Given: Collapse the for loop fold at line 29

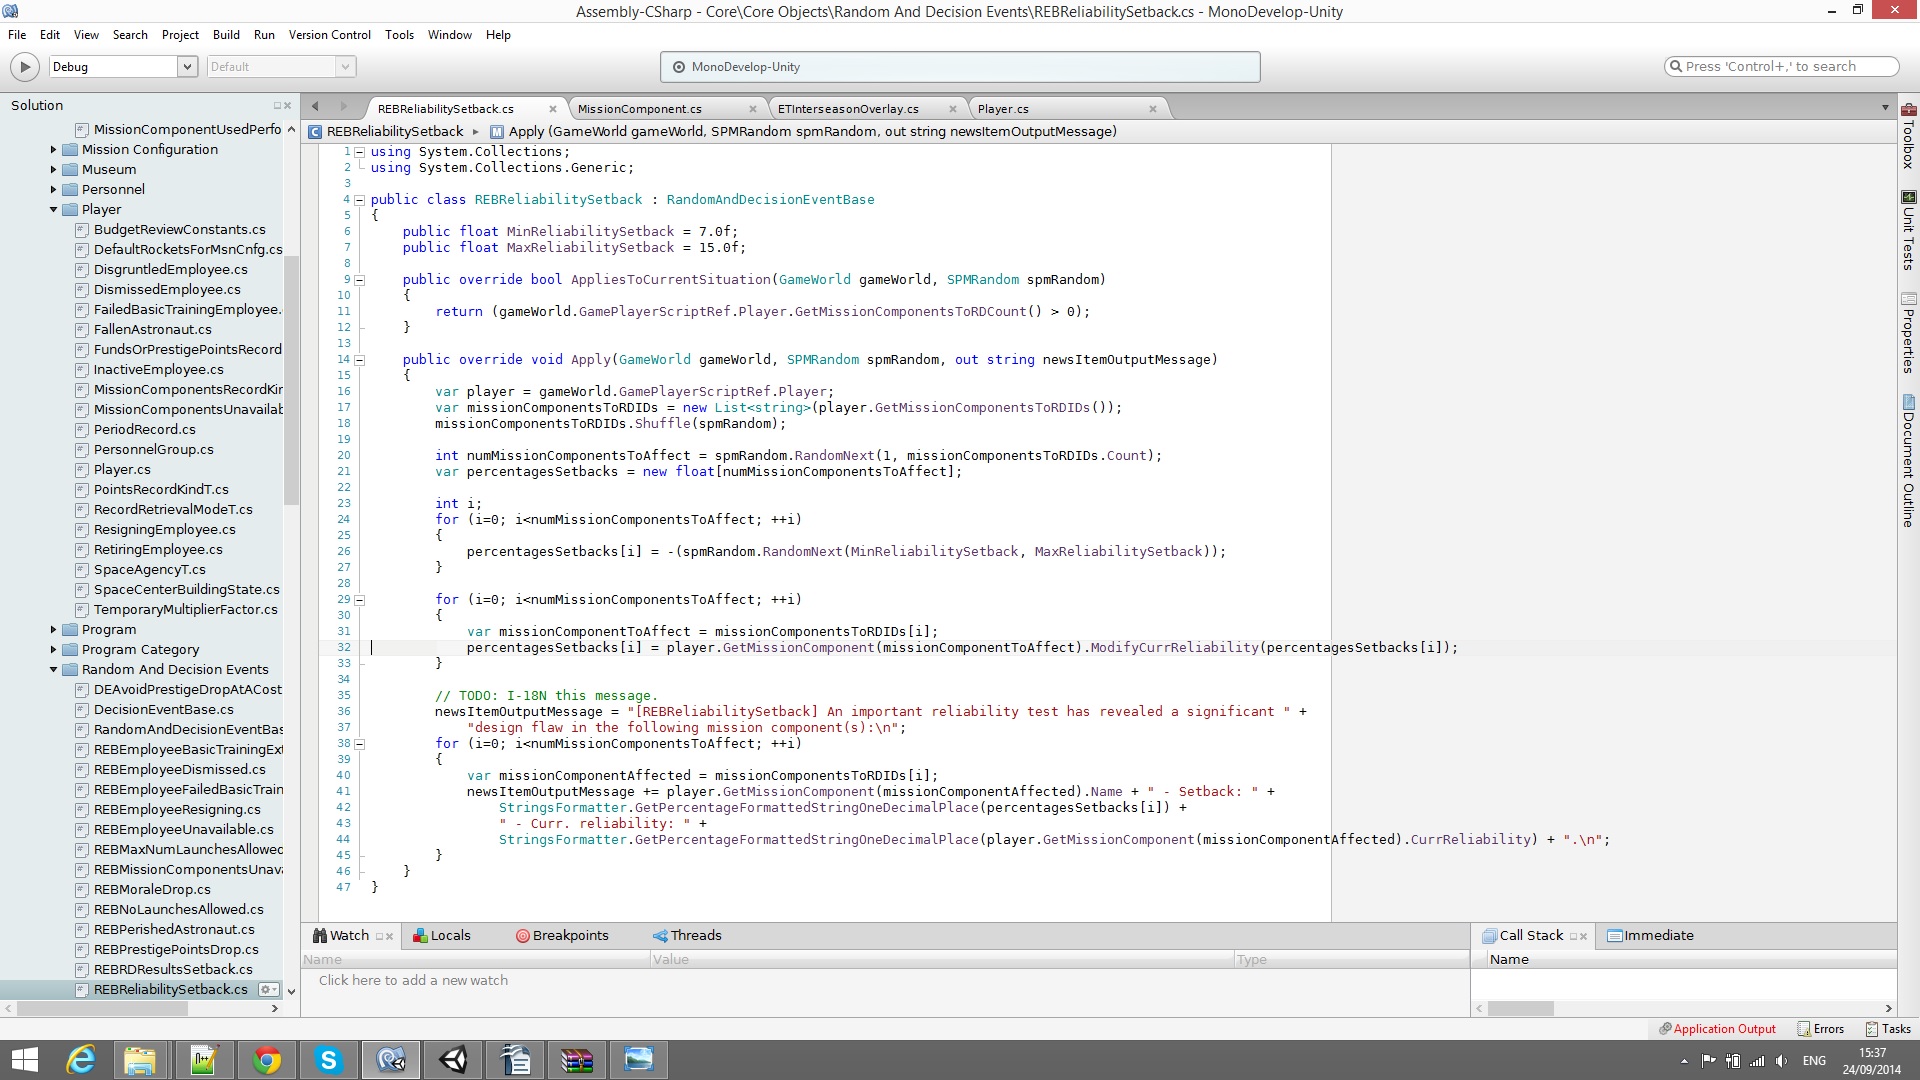Looking at the screenshot, I should pyautogui.click(x=359, y=600).
